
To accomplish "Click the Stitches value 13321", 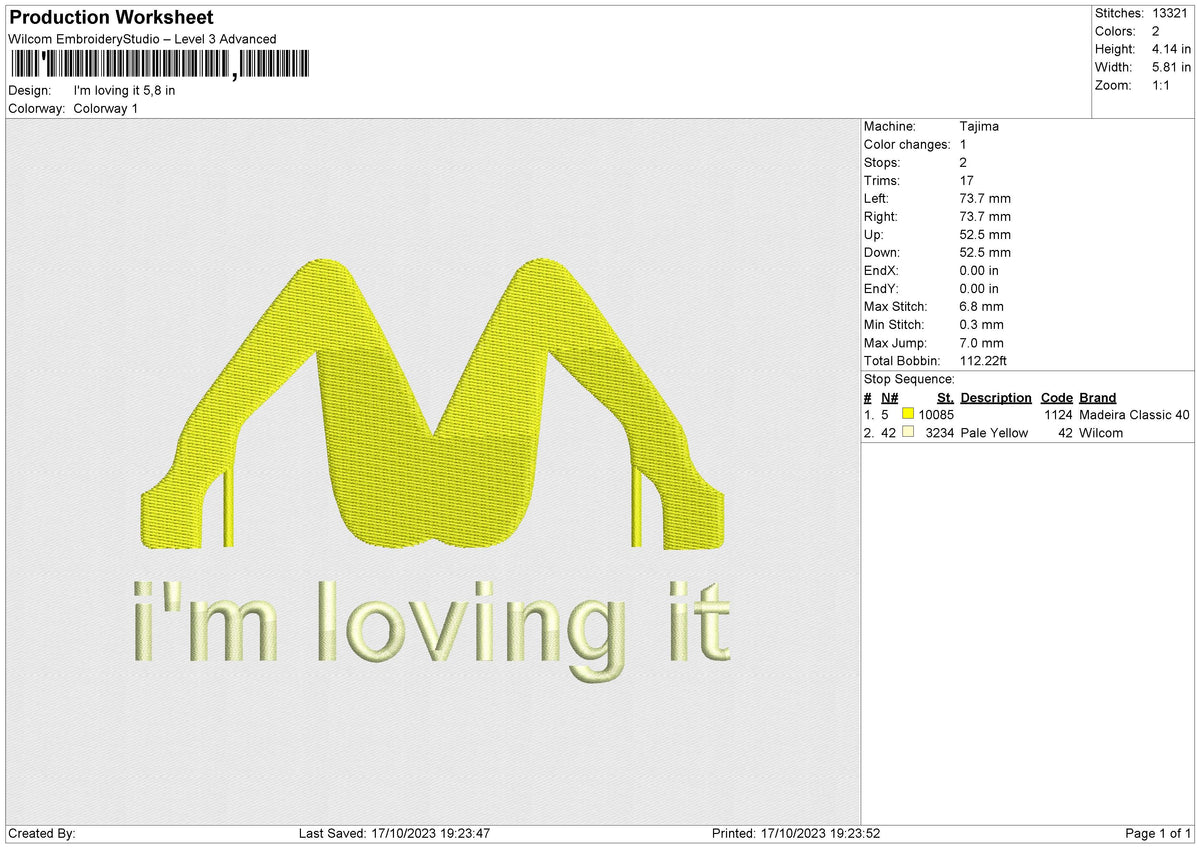I will 1171,13.
